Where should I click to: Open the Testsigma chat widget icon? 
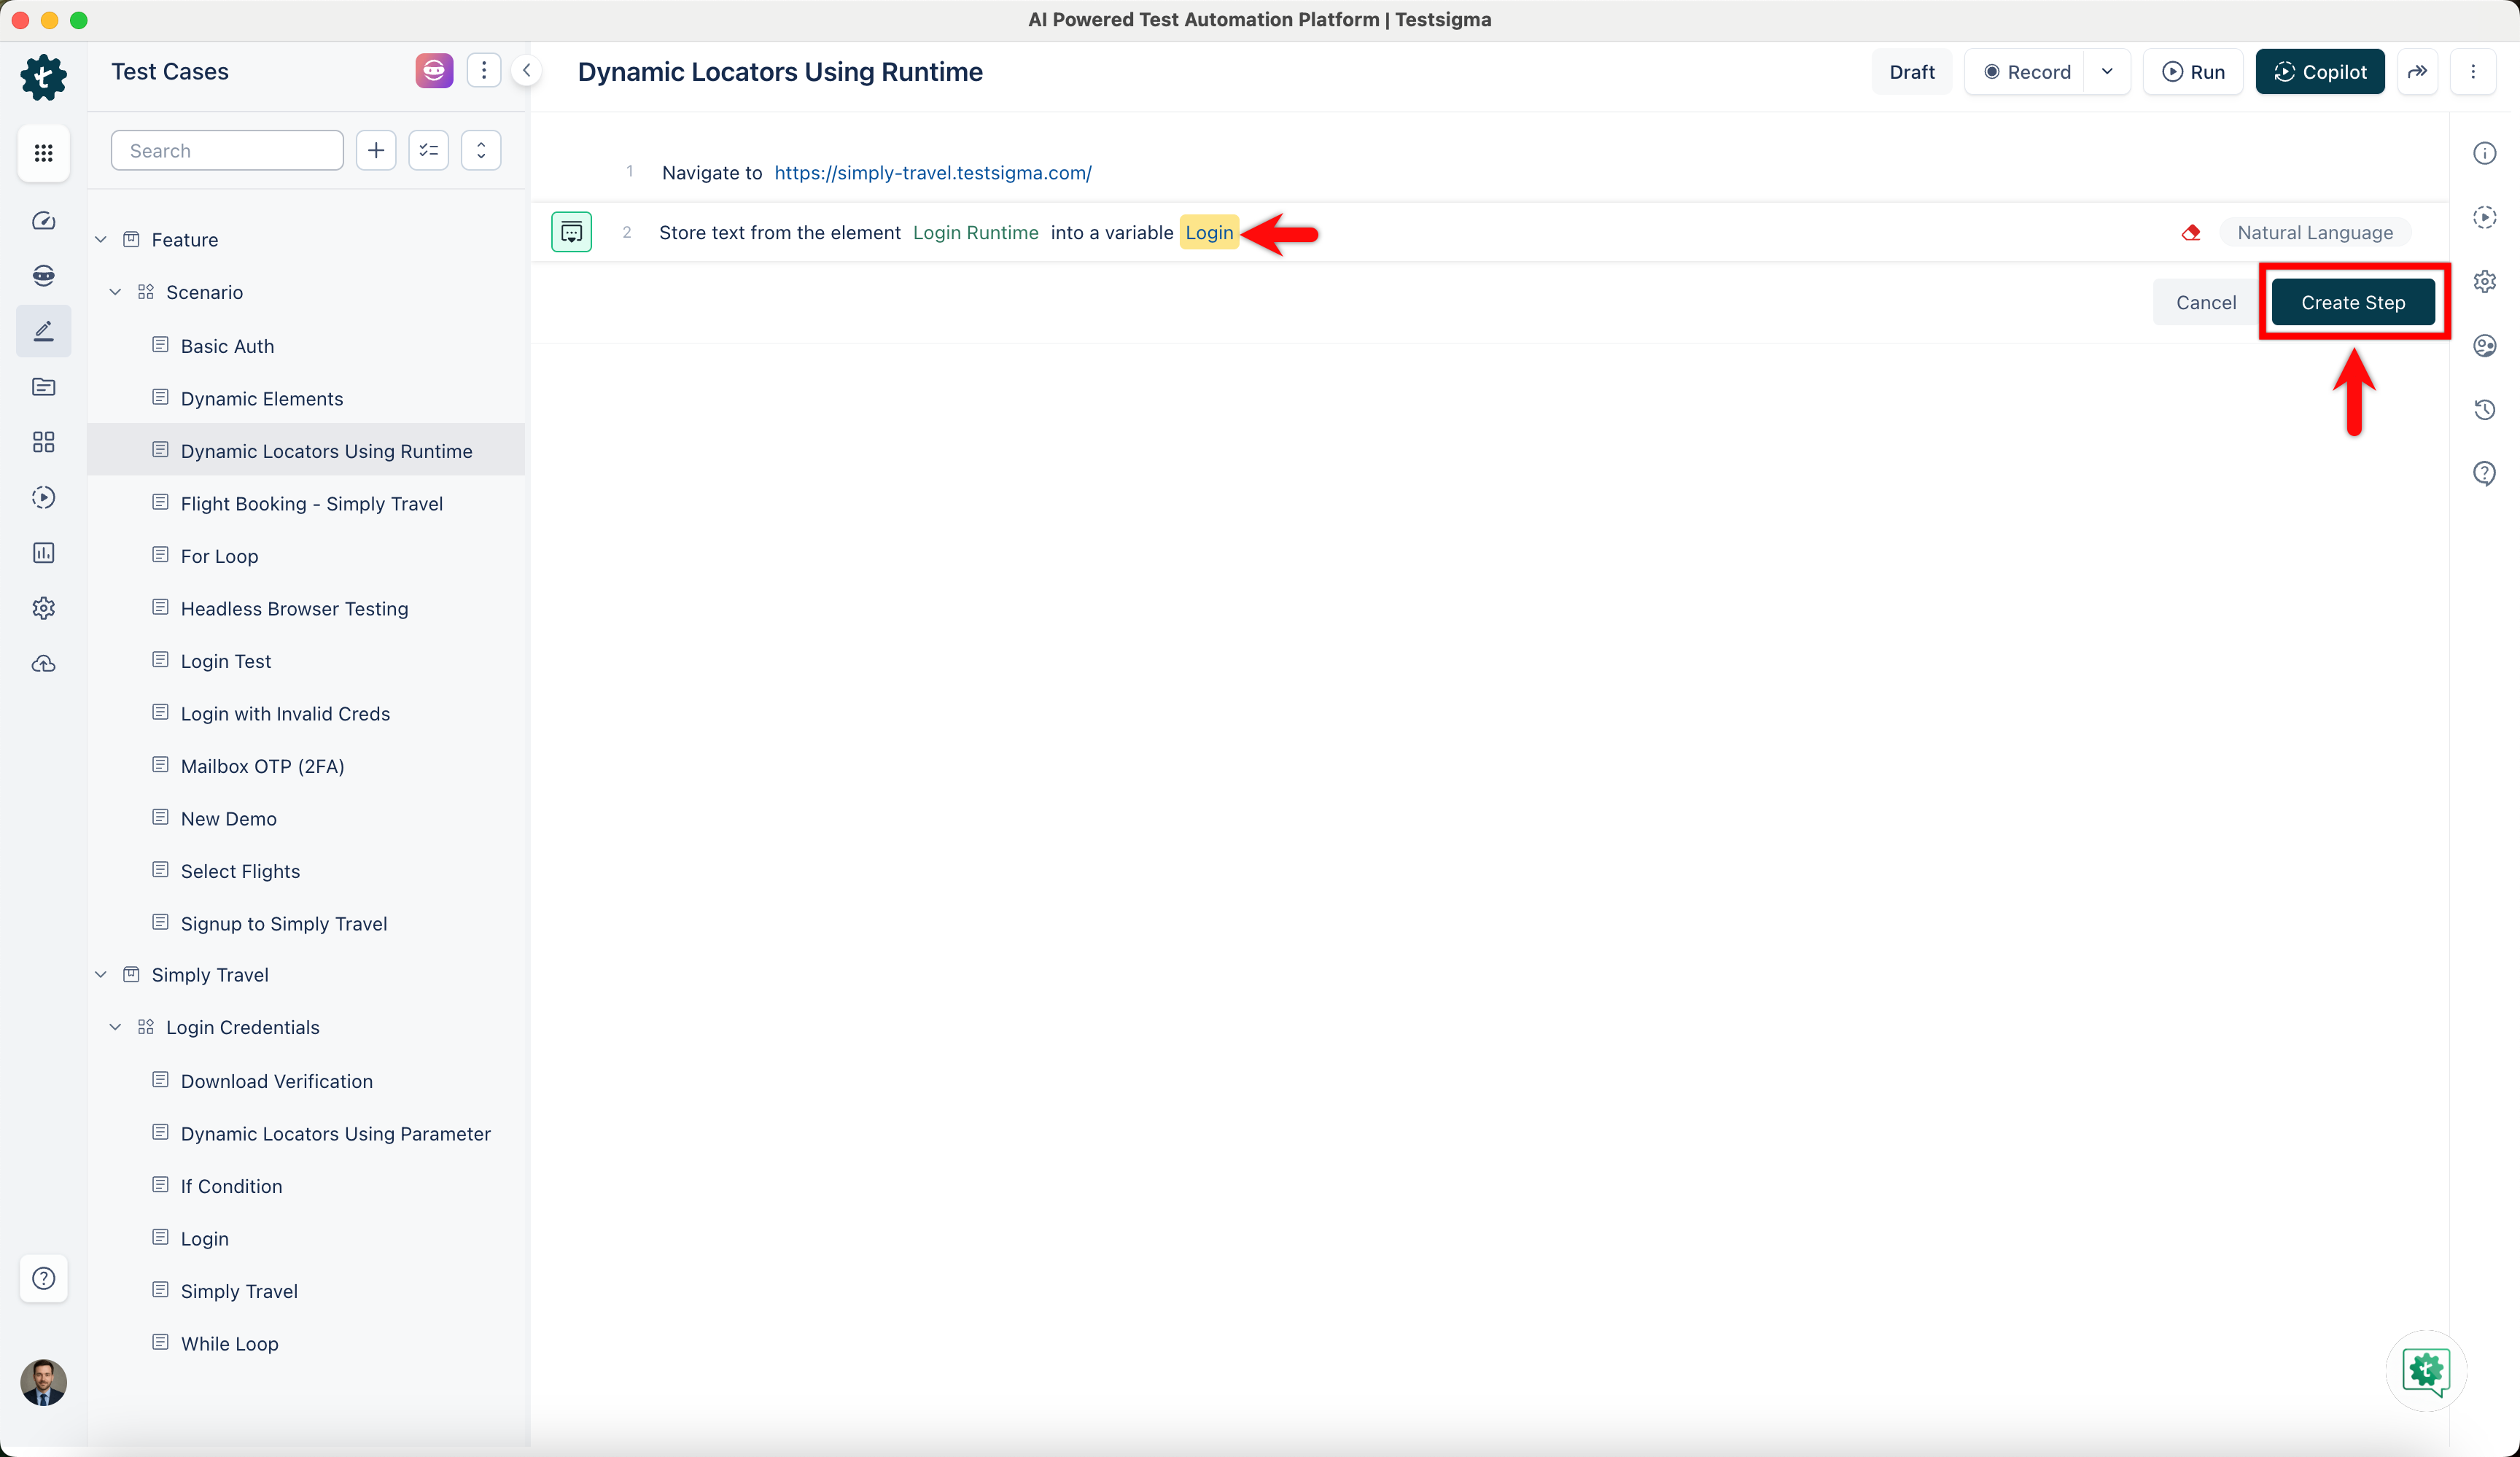(2427, 1371)
